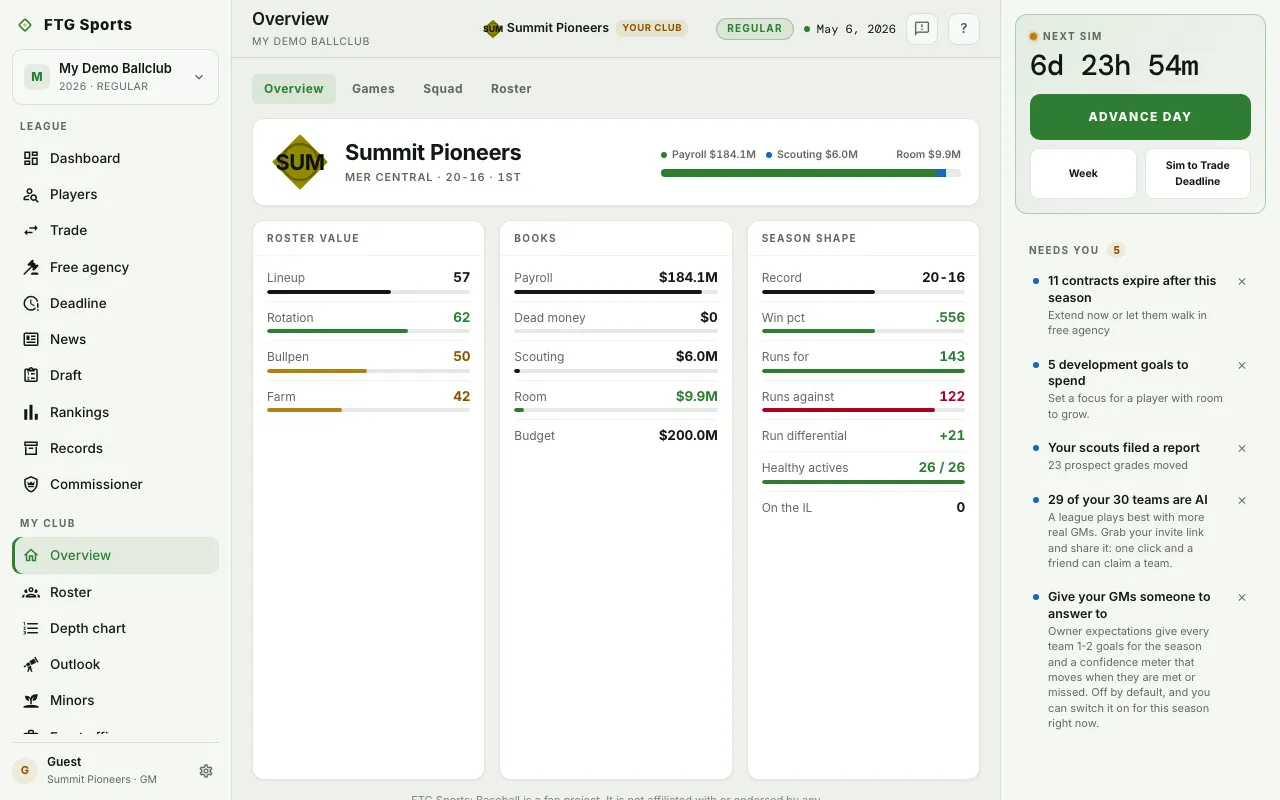The image size is (1280, 800).
Task: Click the Farm value 42
Action: coord(461,396)
